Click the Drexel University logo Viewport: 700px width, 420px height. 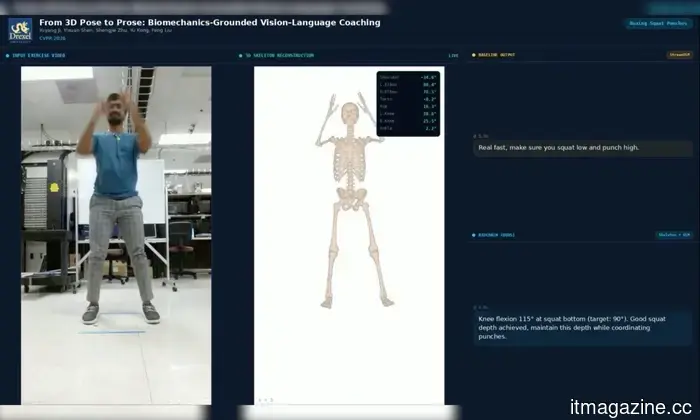coord(21,30)
